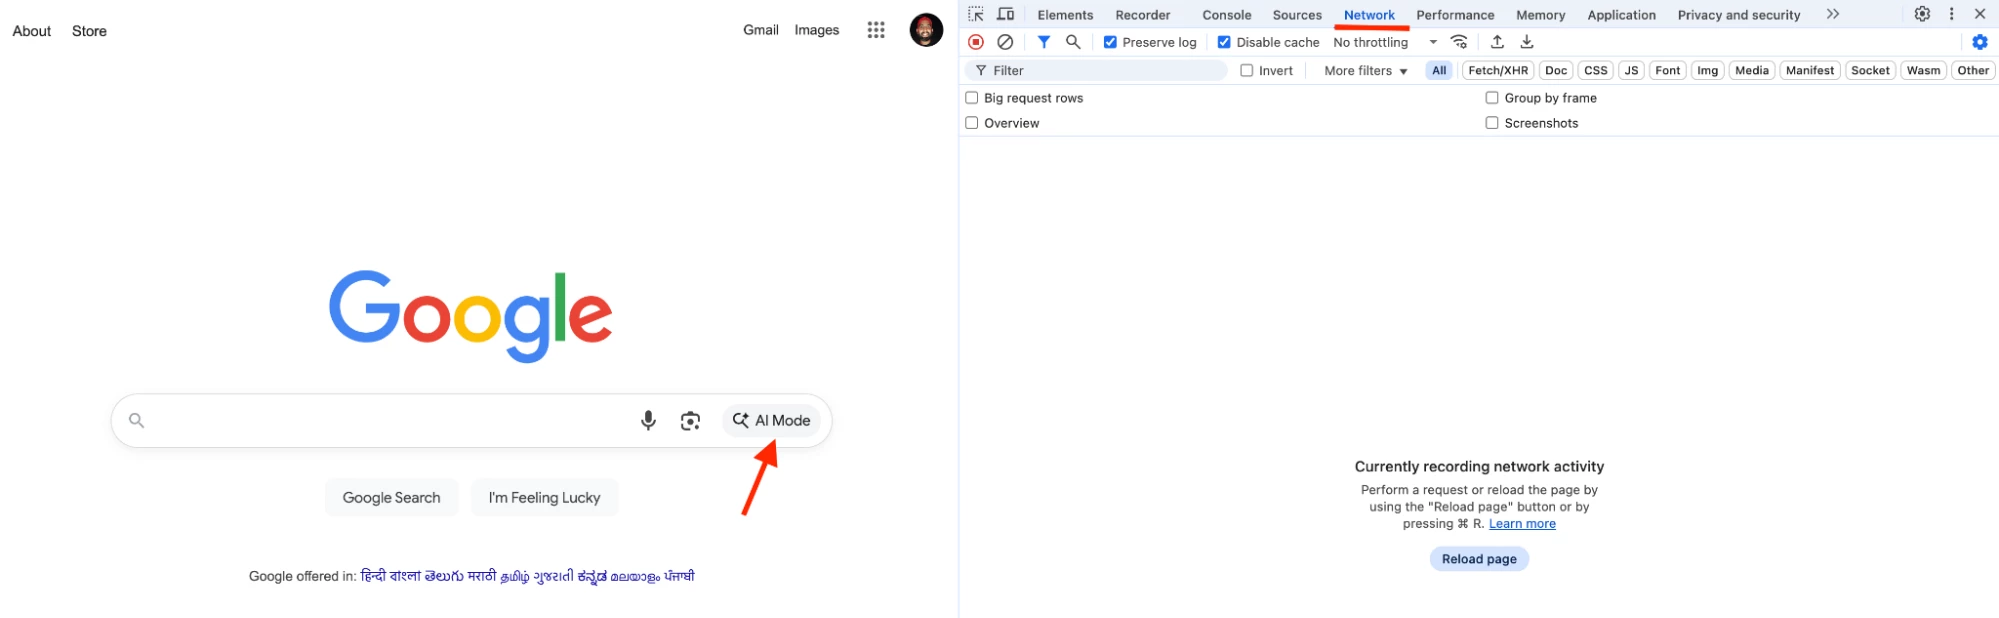Open the Store link
This screenshot has width=1999, height=618.
click(x=89, y=31)
